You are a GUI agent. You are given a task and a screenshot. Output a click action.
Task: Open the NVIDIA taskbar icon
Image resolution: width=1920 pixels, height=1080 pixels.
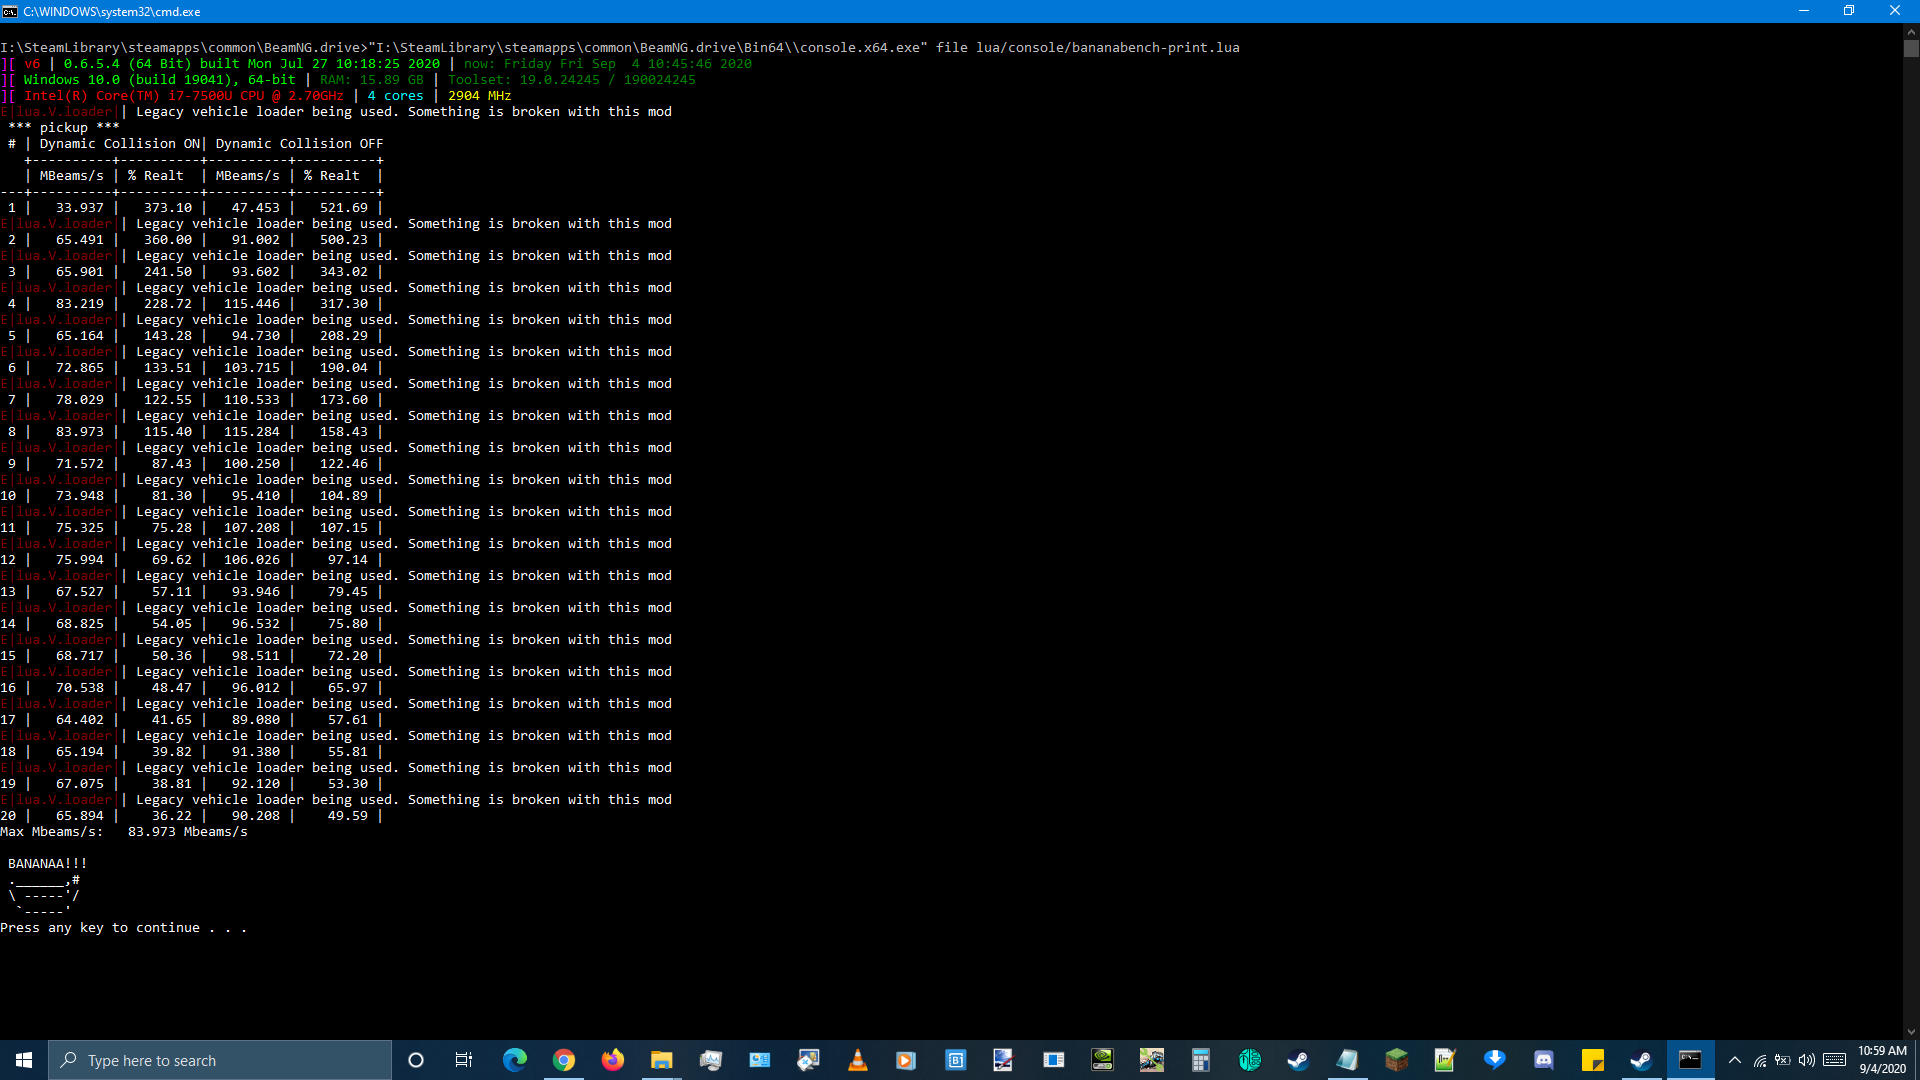pos(1102,1060)
